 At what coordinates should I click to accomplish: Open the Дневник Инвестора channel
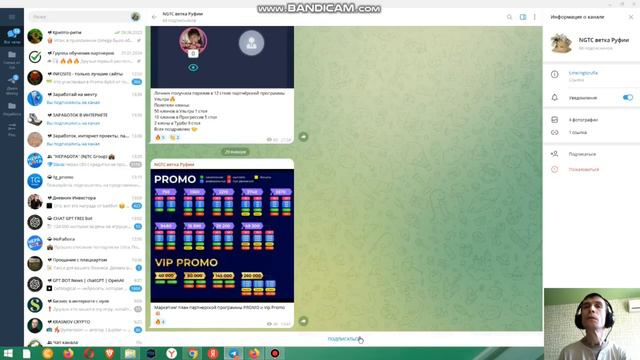[84, 202]
